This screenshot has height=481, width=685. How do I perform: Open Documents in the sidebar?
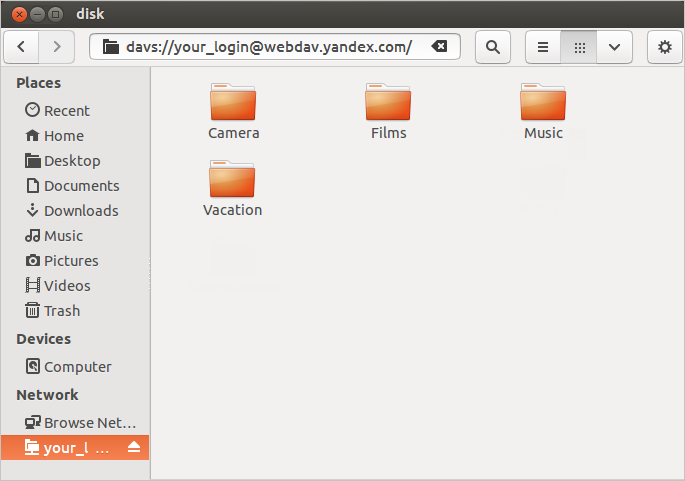click(x=75, y=186)
